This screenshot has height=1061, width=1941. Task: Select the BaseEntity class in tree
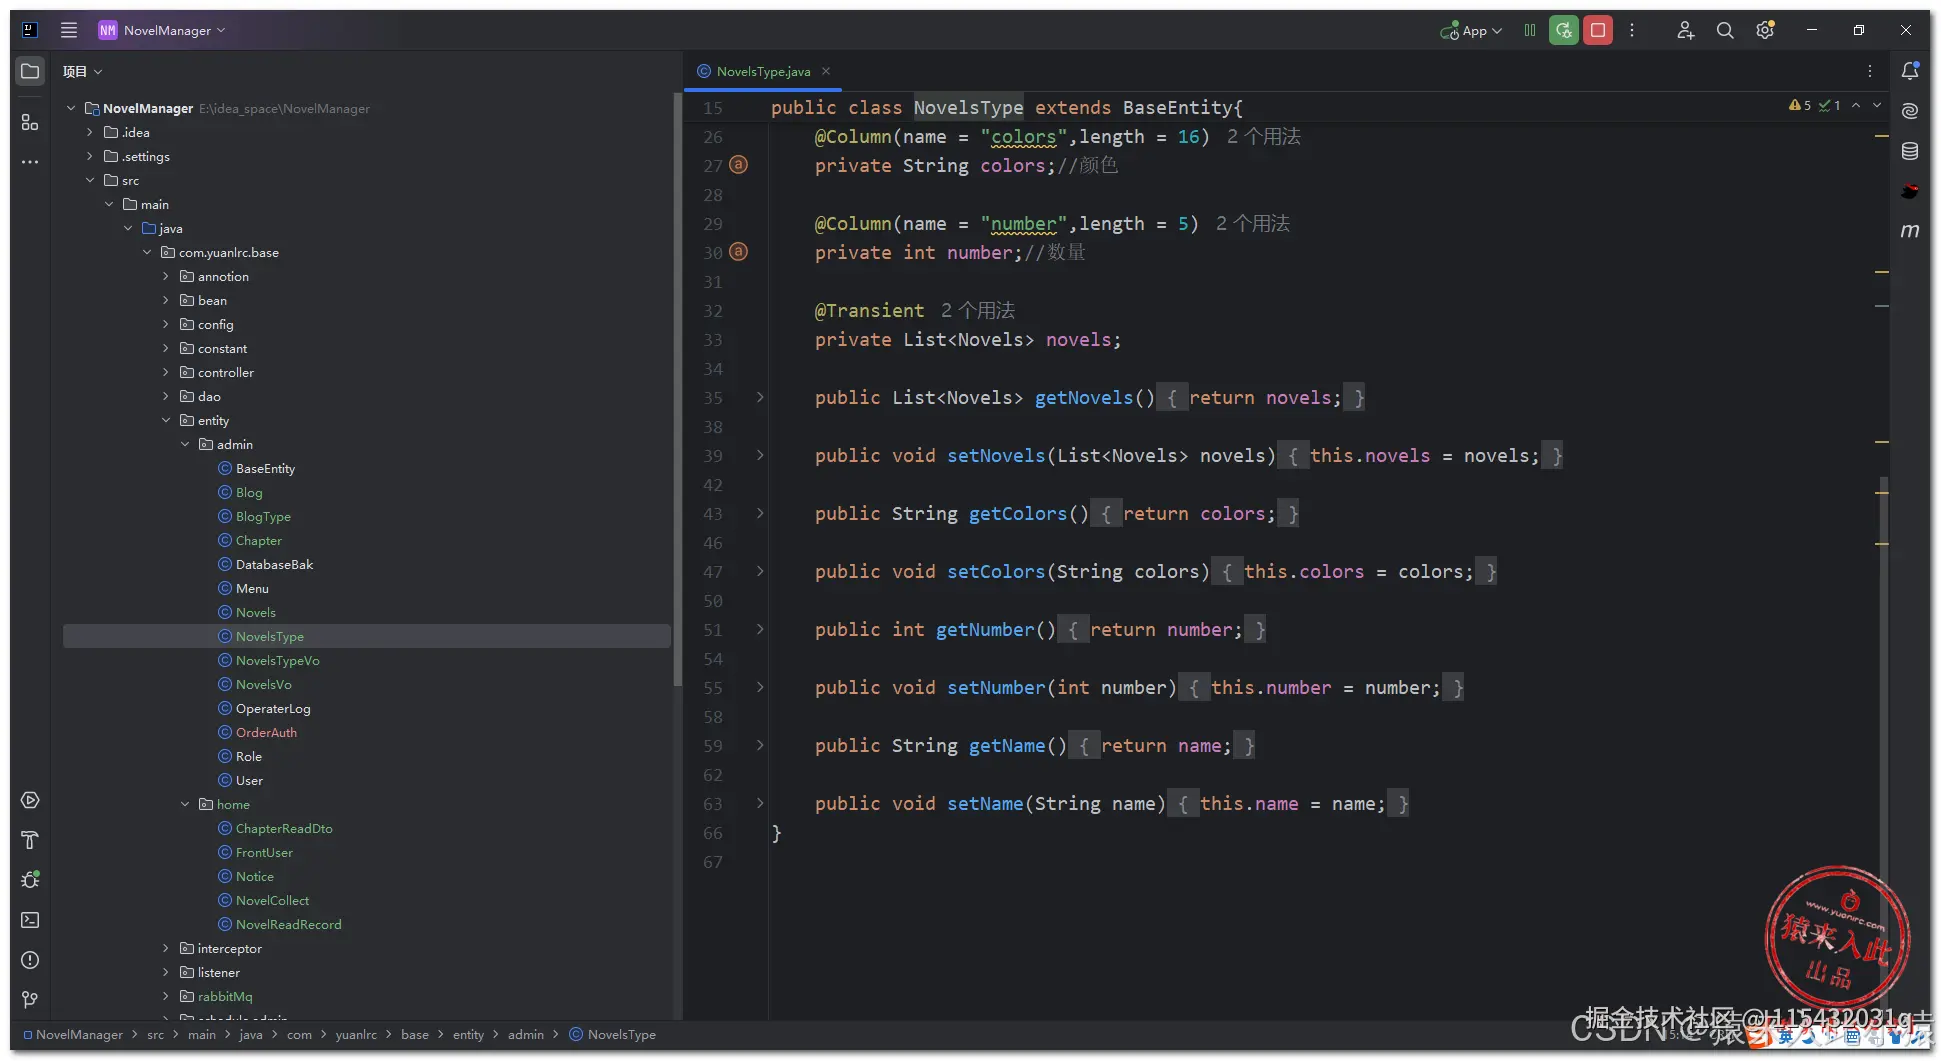click(x=265, y=468)
